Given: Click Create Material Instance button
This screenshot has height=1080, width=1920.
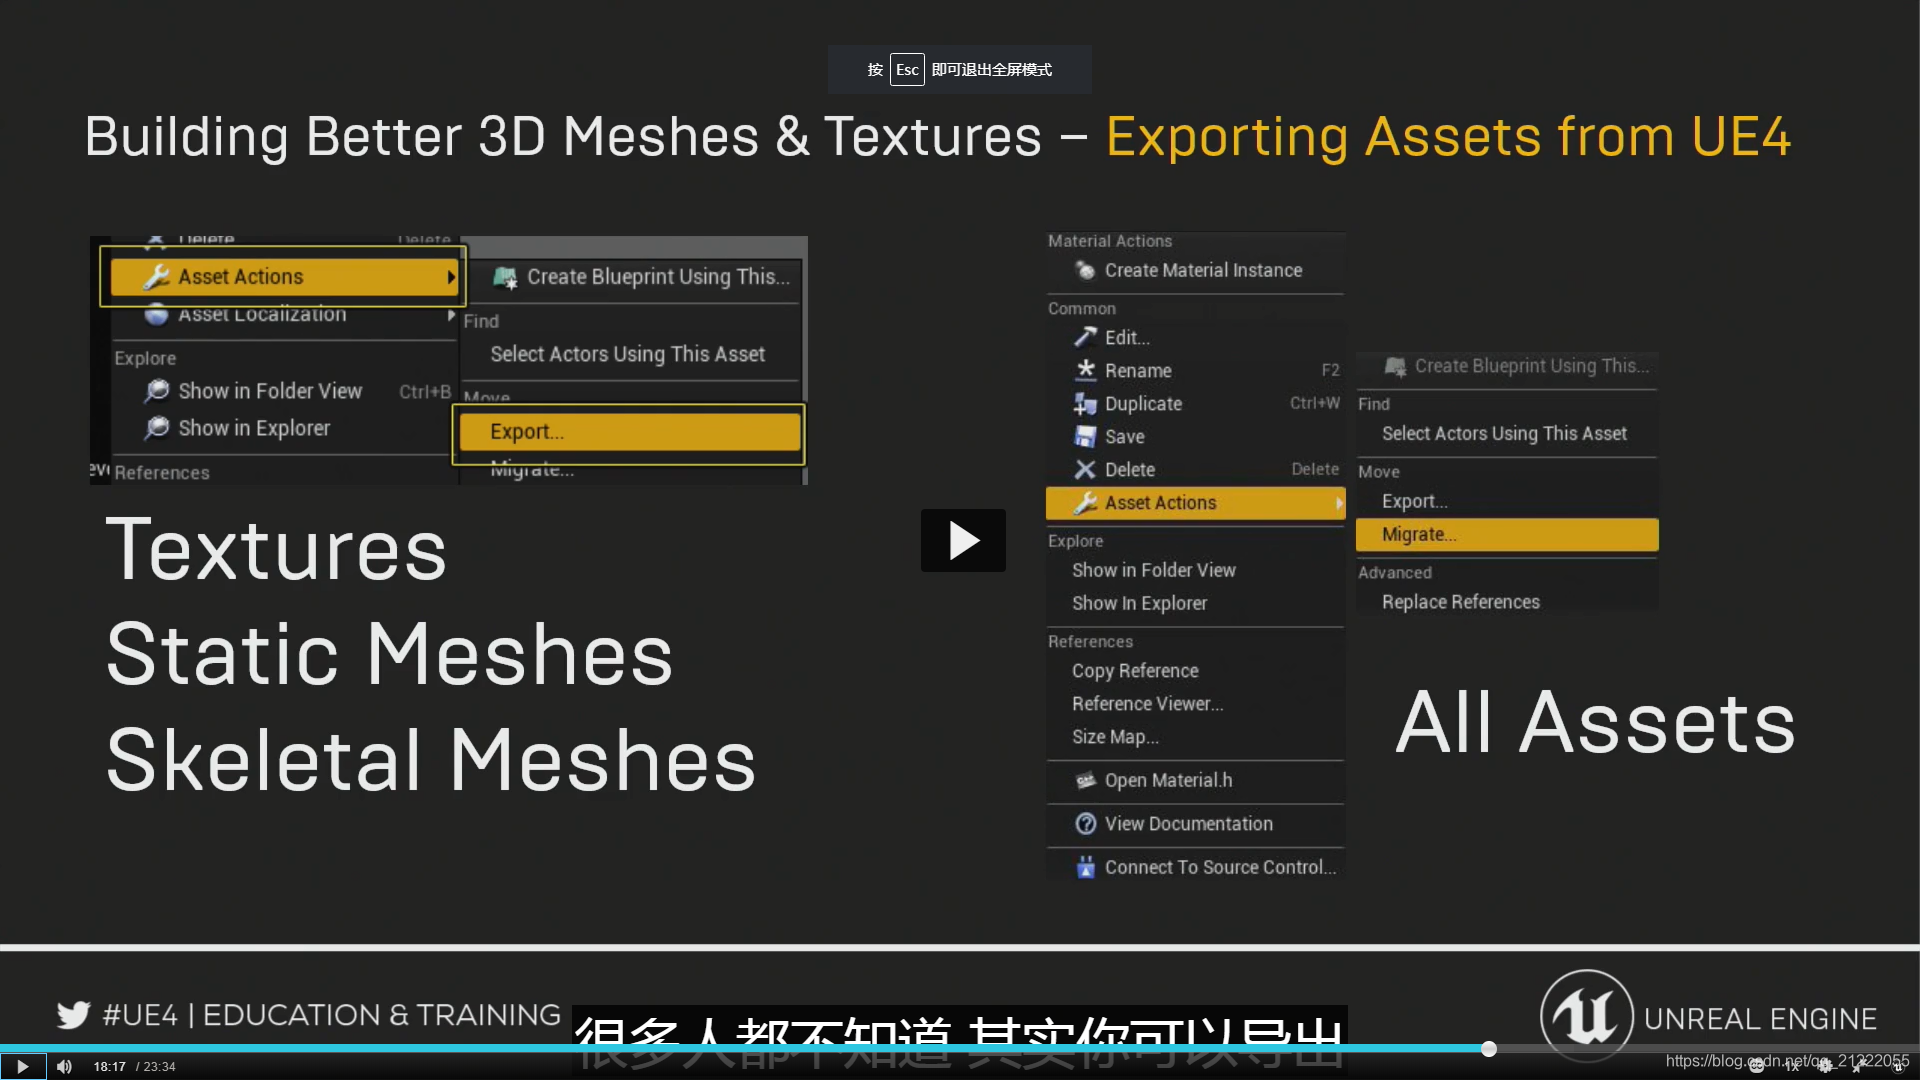Looking at the screenshot, I should (1201, 270).
